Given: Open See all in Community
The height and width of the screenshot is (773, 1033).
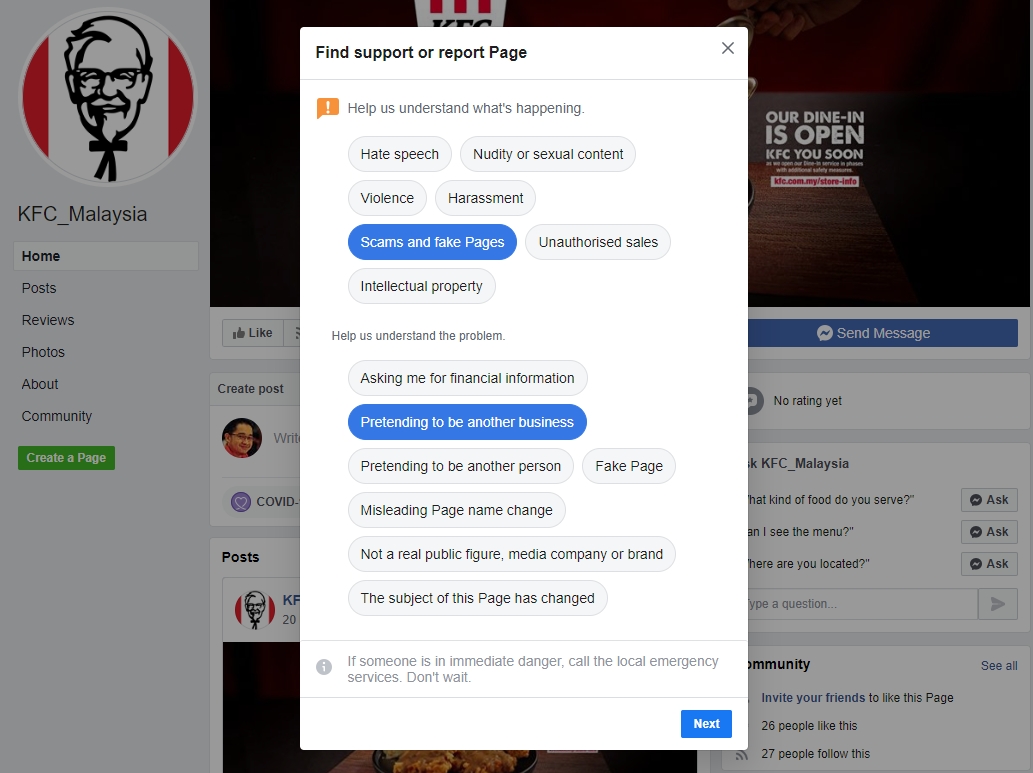Looking at the screenshot, I should (998, 666).
